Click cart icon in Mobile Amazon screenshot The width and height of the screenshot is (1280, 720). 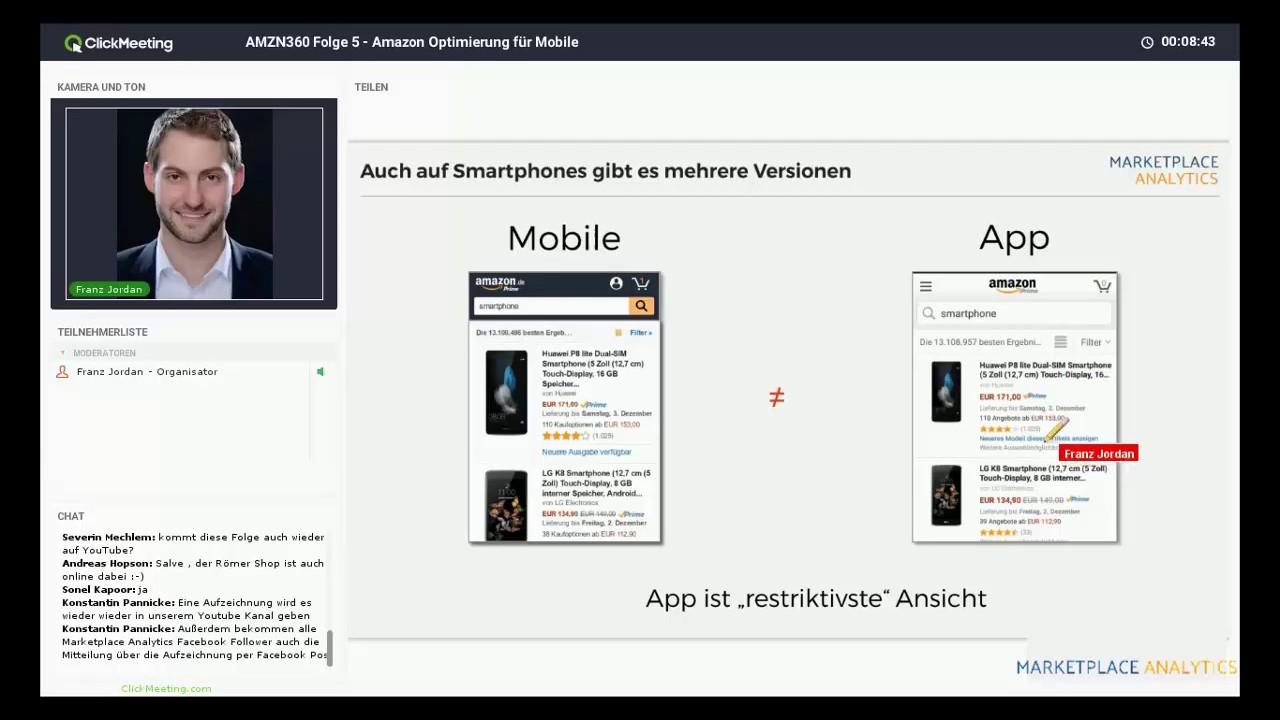pos(641,284)
